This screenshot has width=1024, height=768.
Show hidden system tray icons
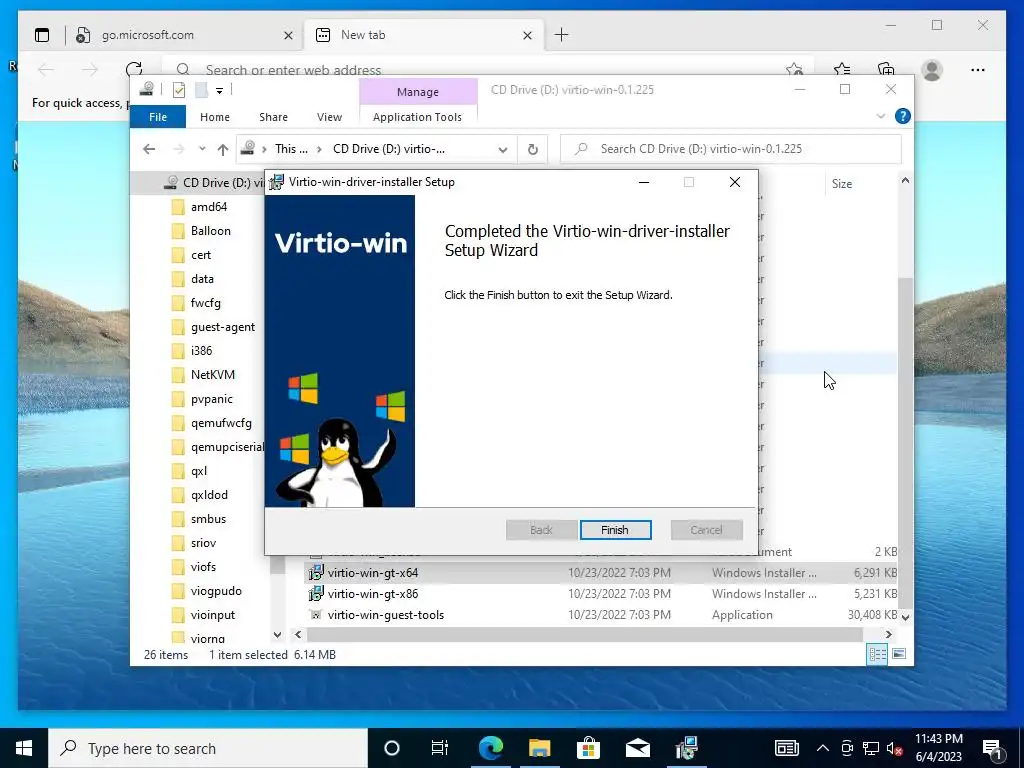pyautogui.click(x=823, y=748)
